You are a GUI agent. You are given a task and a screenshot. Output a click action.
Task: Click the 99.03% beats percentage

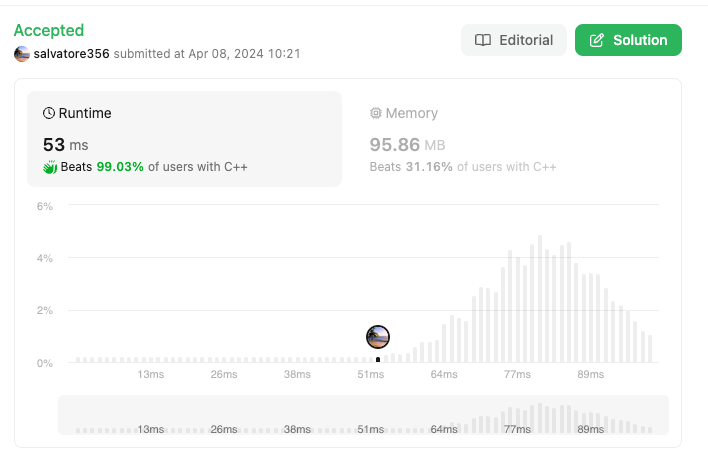(120, 167)
